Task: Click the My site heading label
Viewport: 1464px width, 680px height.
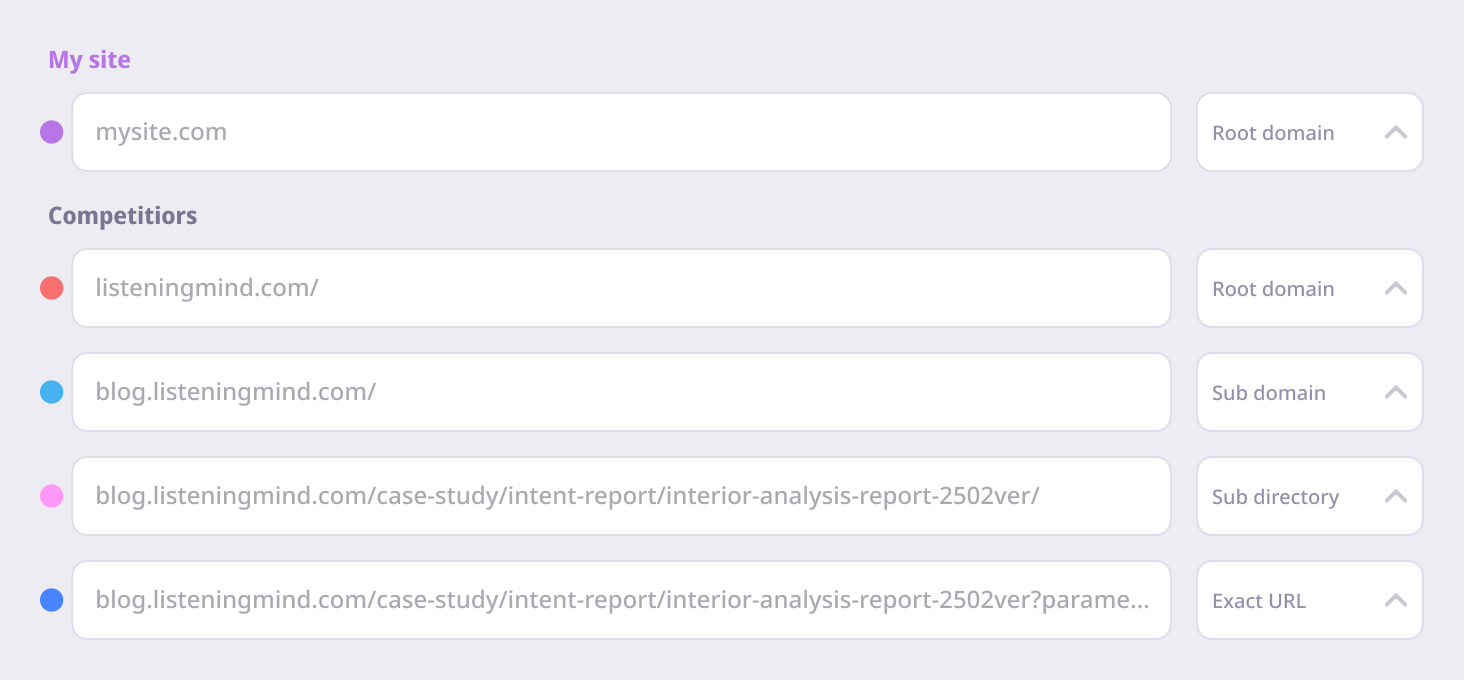Action: click(89, 60)
